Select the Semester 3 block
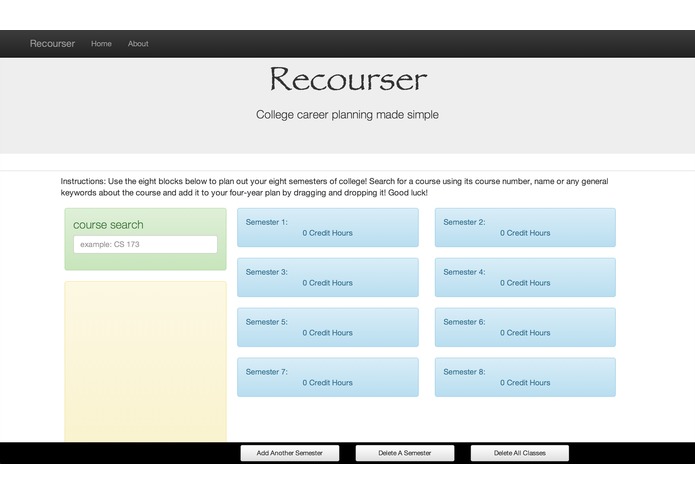695x494 pixels. (328, 277)
